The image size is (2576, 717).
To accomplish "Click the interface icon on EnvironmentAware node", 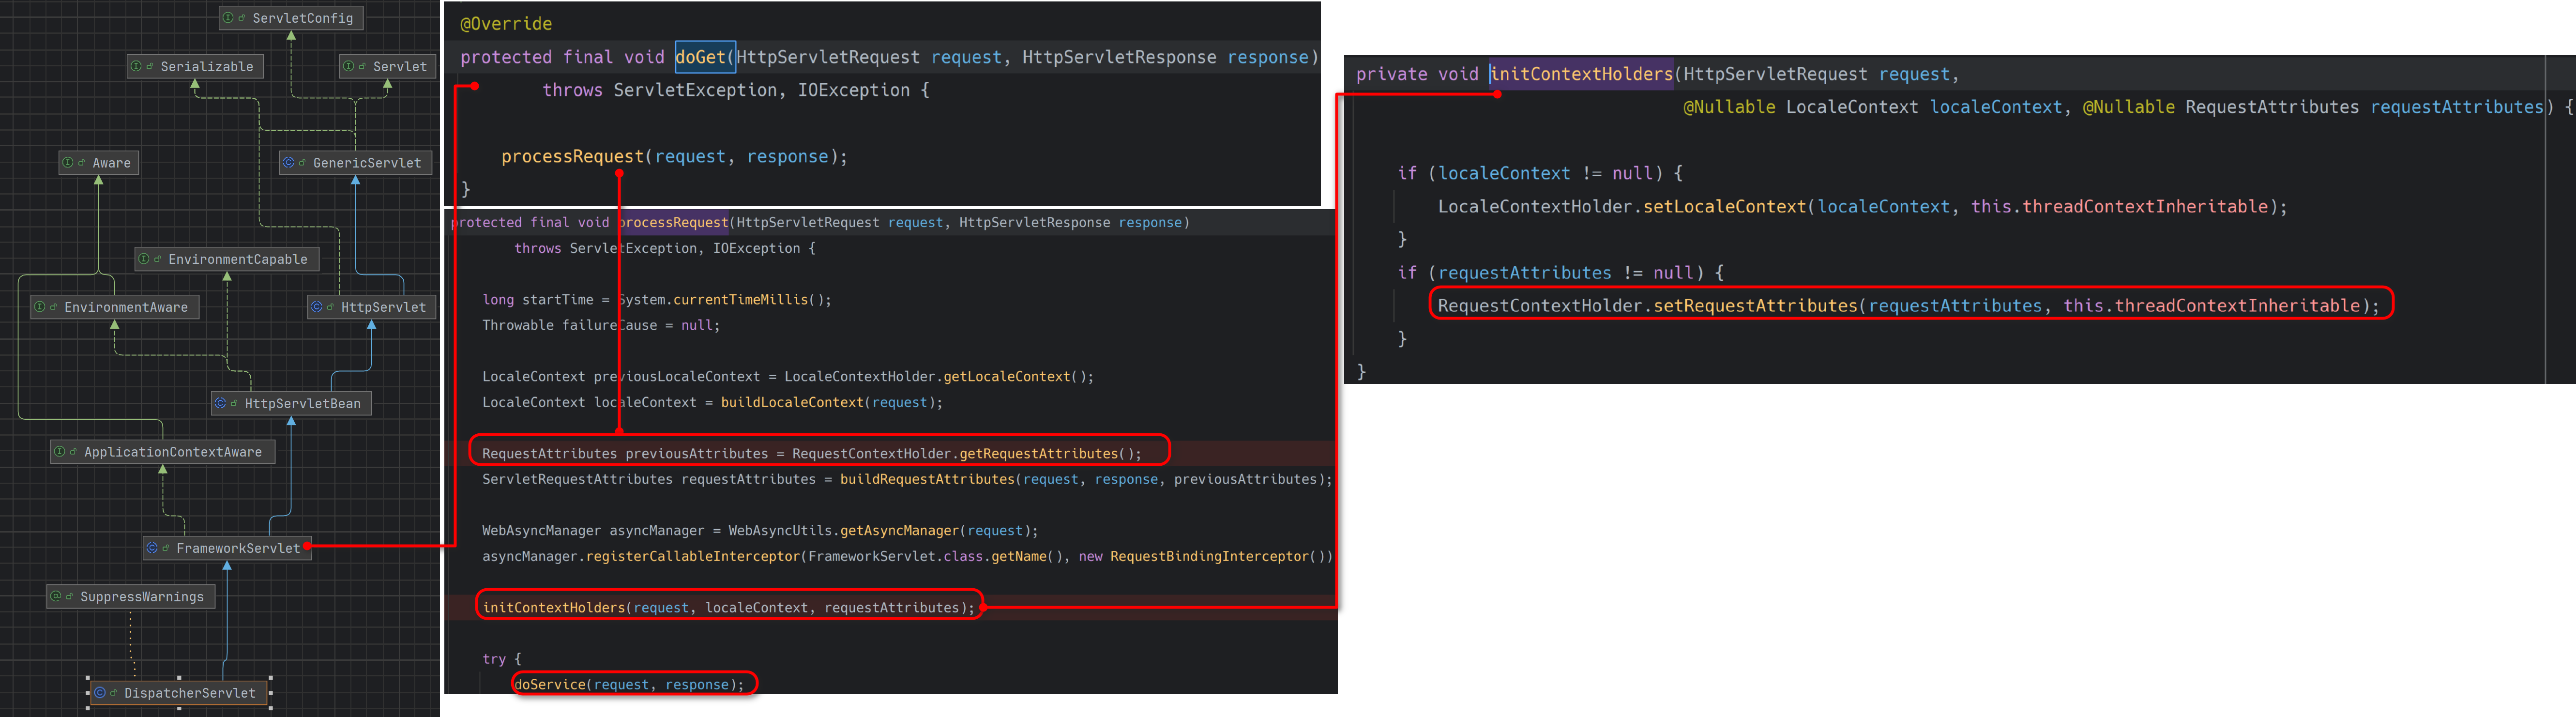I will click(x=40, y=307).
